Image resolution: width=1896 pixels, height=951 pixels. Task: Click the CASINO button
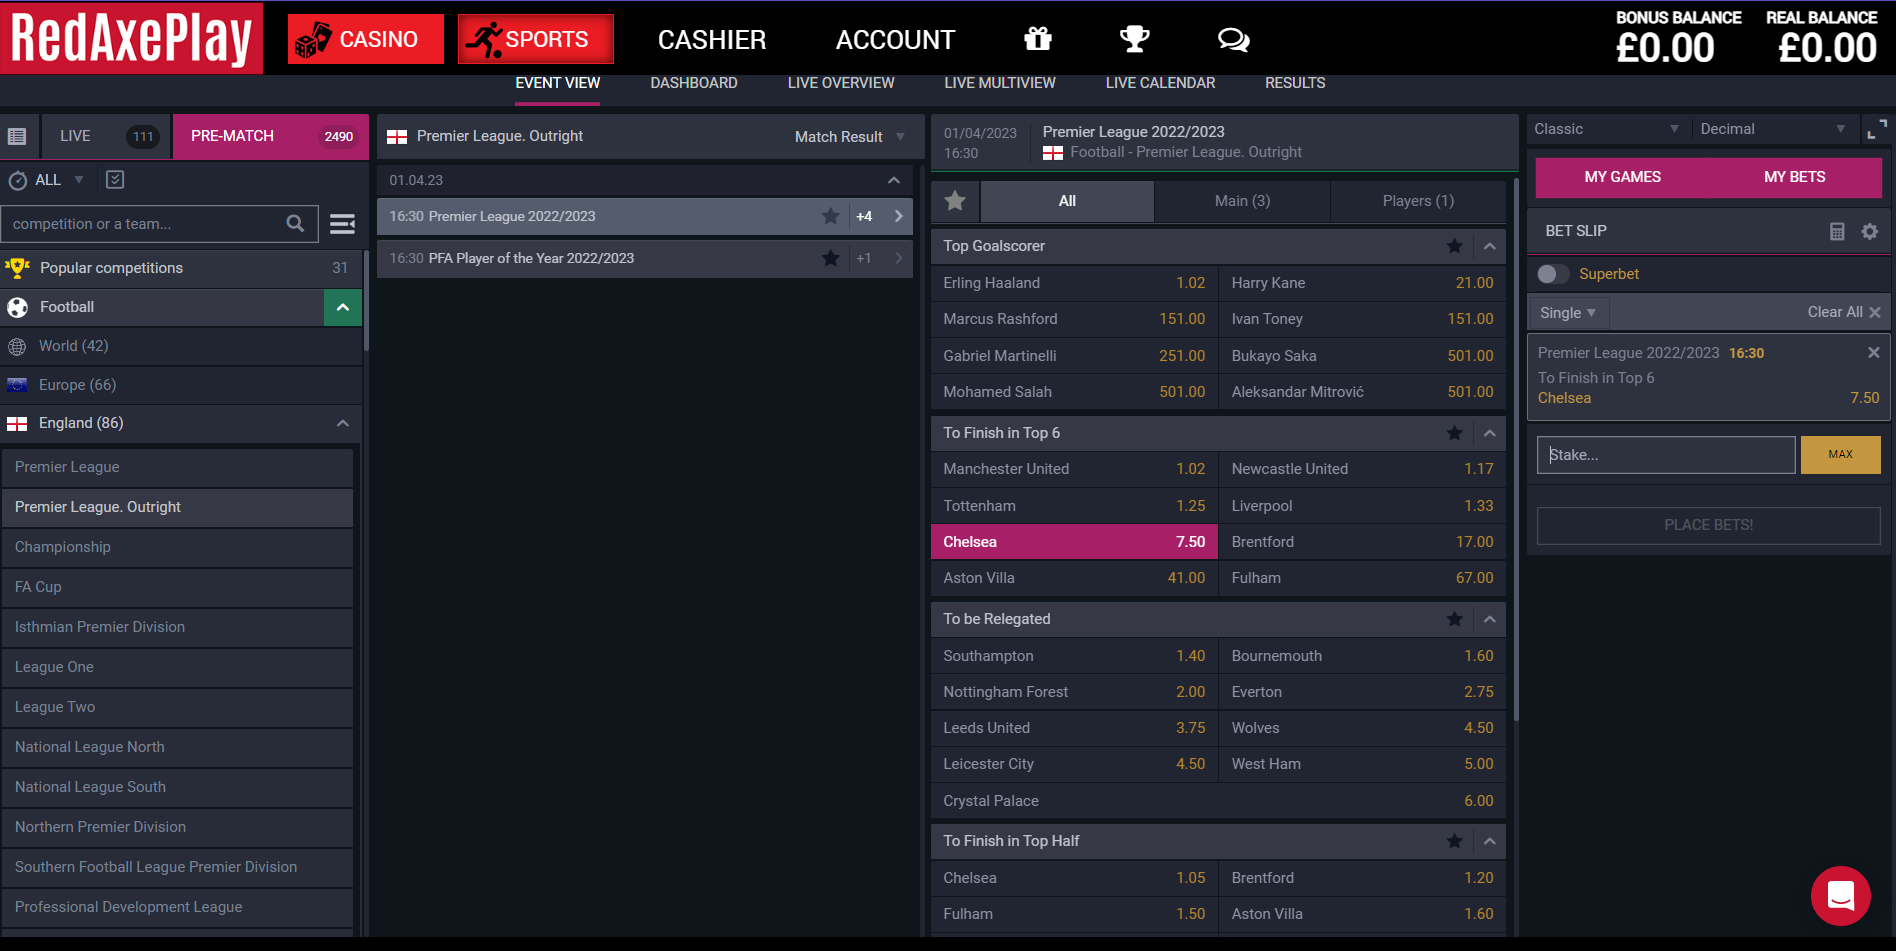click(x=366, y=39)
